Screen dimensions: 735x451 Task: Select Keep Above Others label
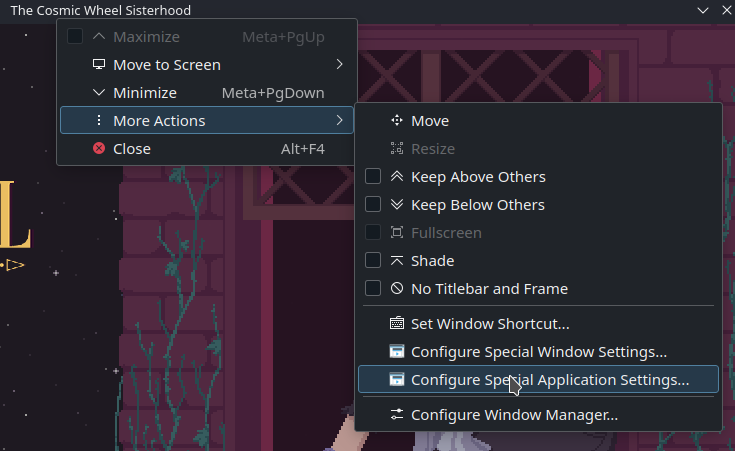click(x=478, y=177)
